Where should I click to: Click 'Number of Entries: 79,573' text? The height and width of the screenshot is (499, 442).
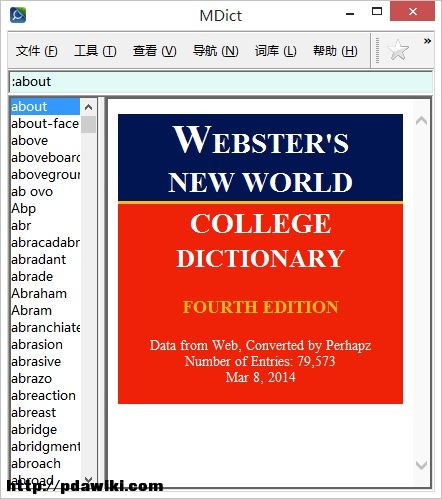[260, 361]
